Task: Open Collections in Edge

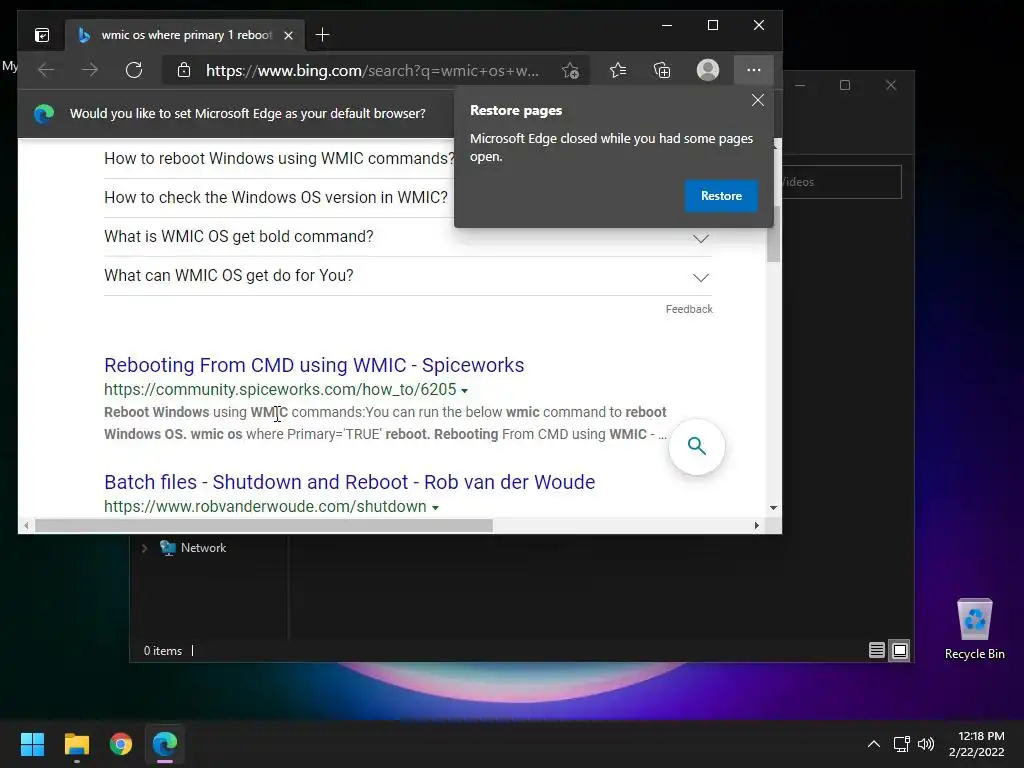Action: 662,70
